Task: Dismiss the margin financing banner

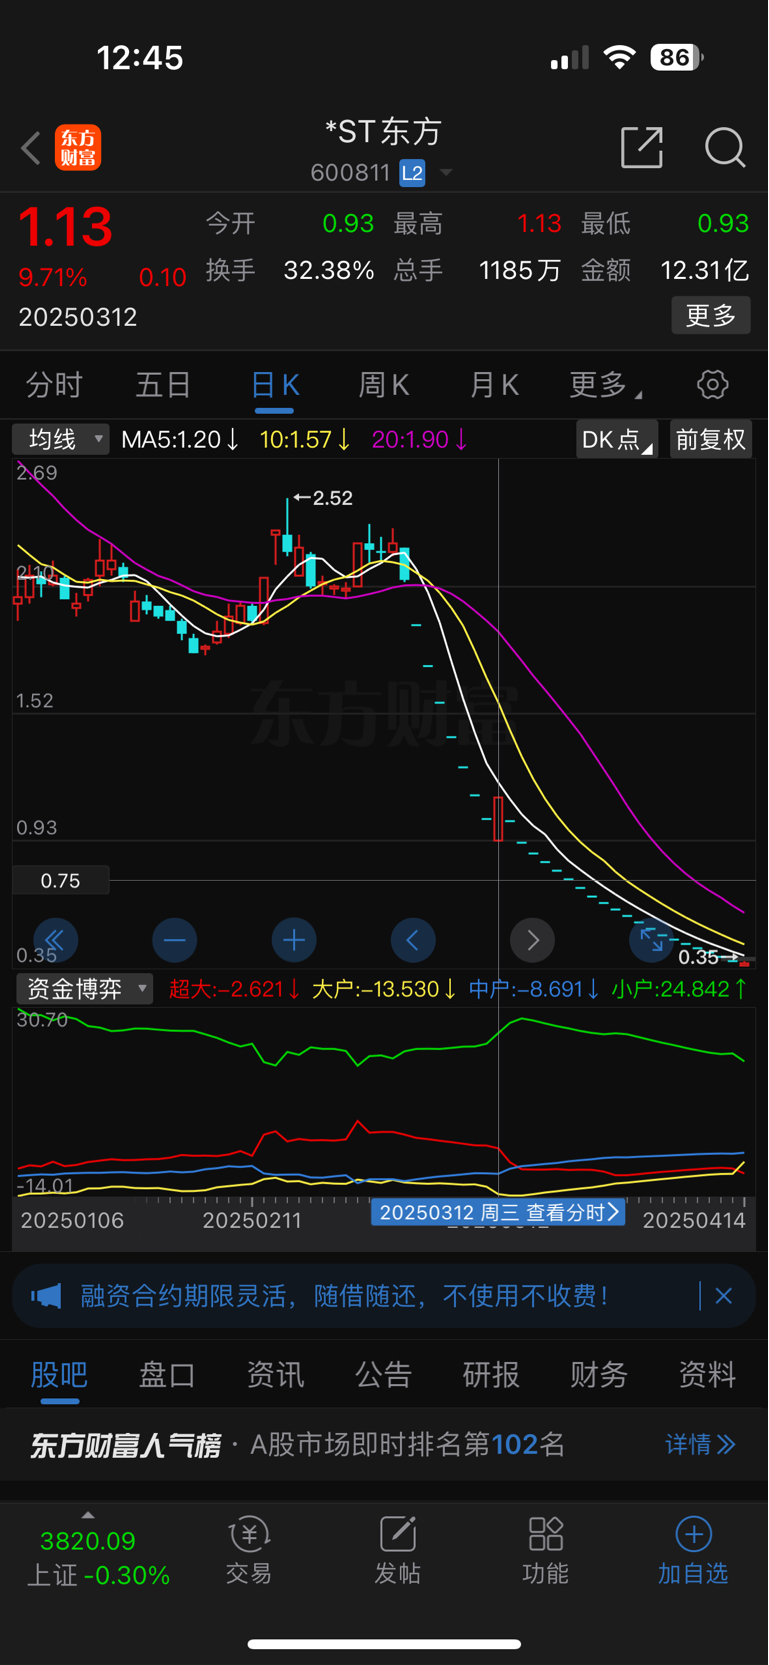Action: 724,1296
